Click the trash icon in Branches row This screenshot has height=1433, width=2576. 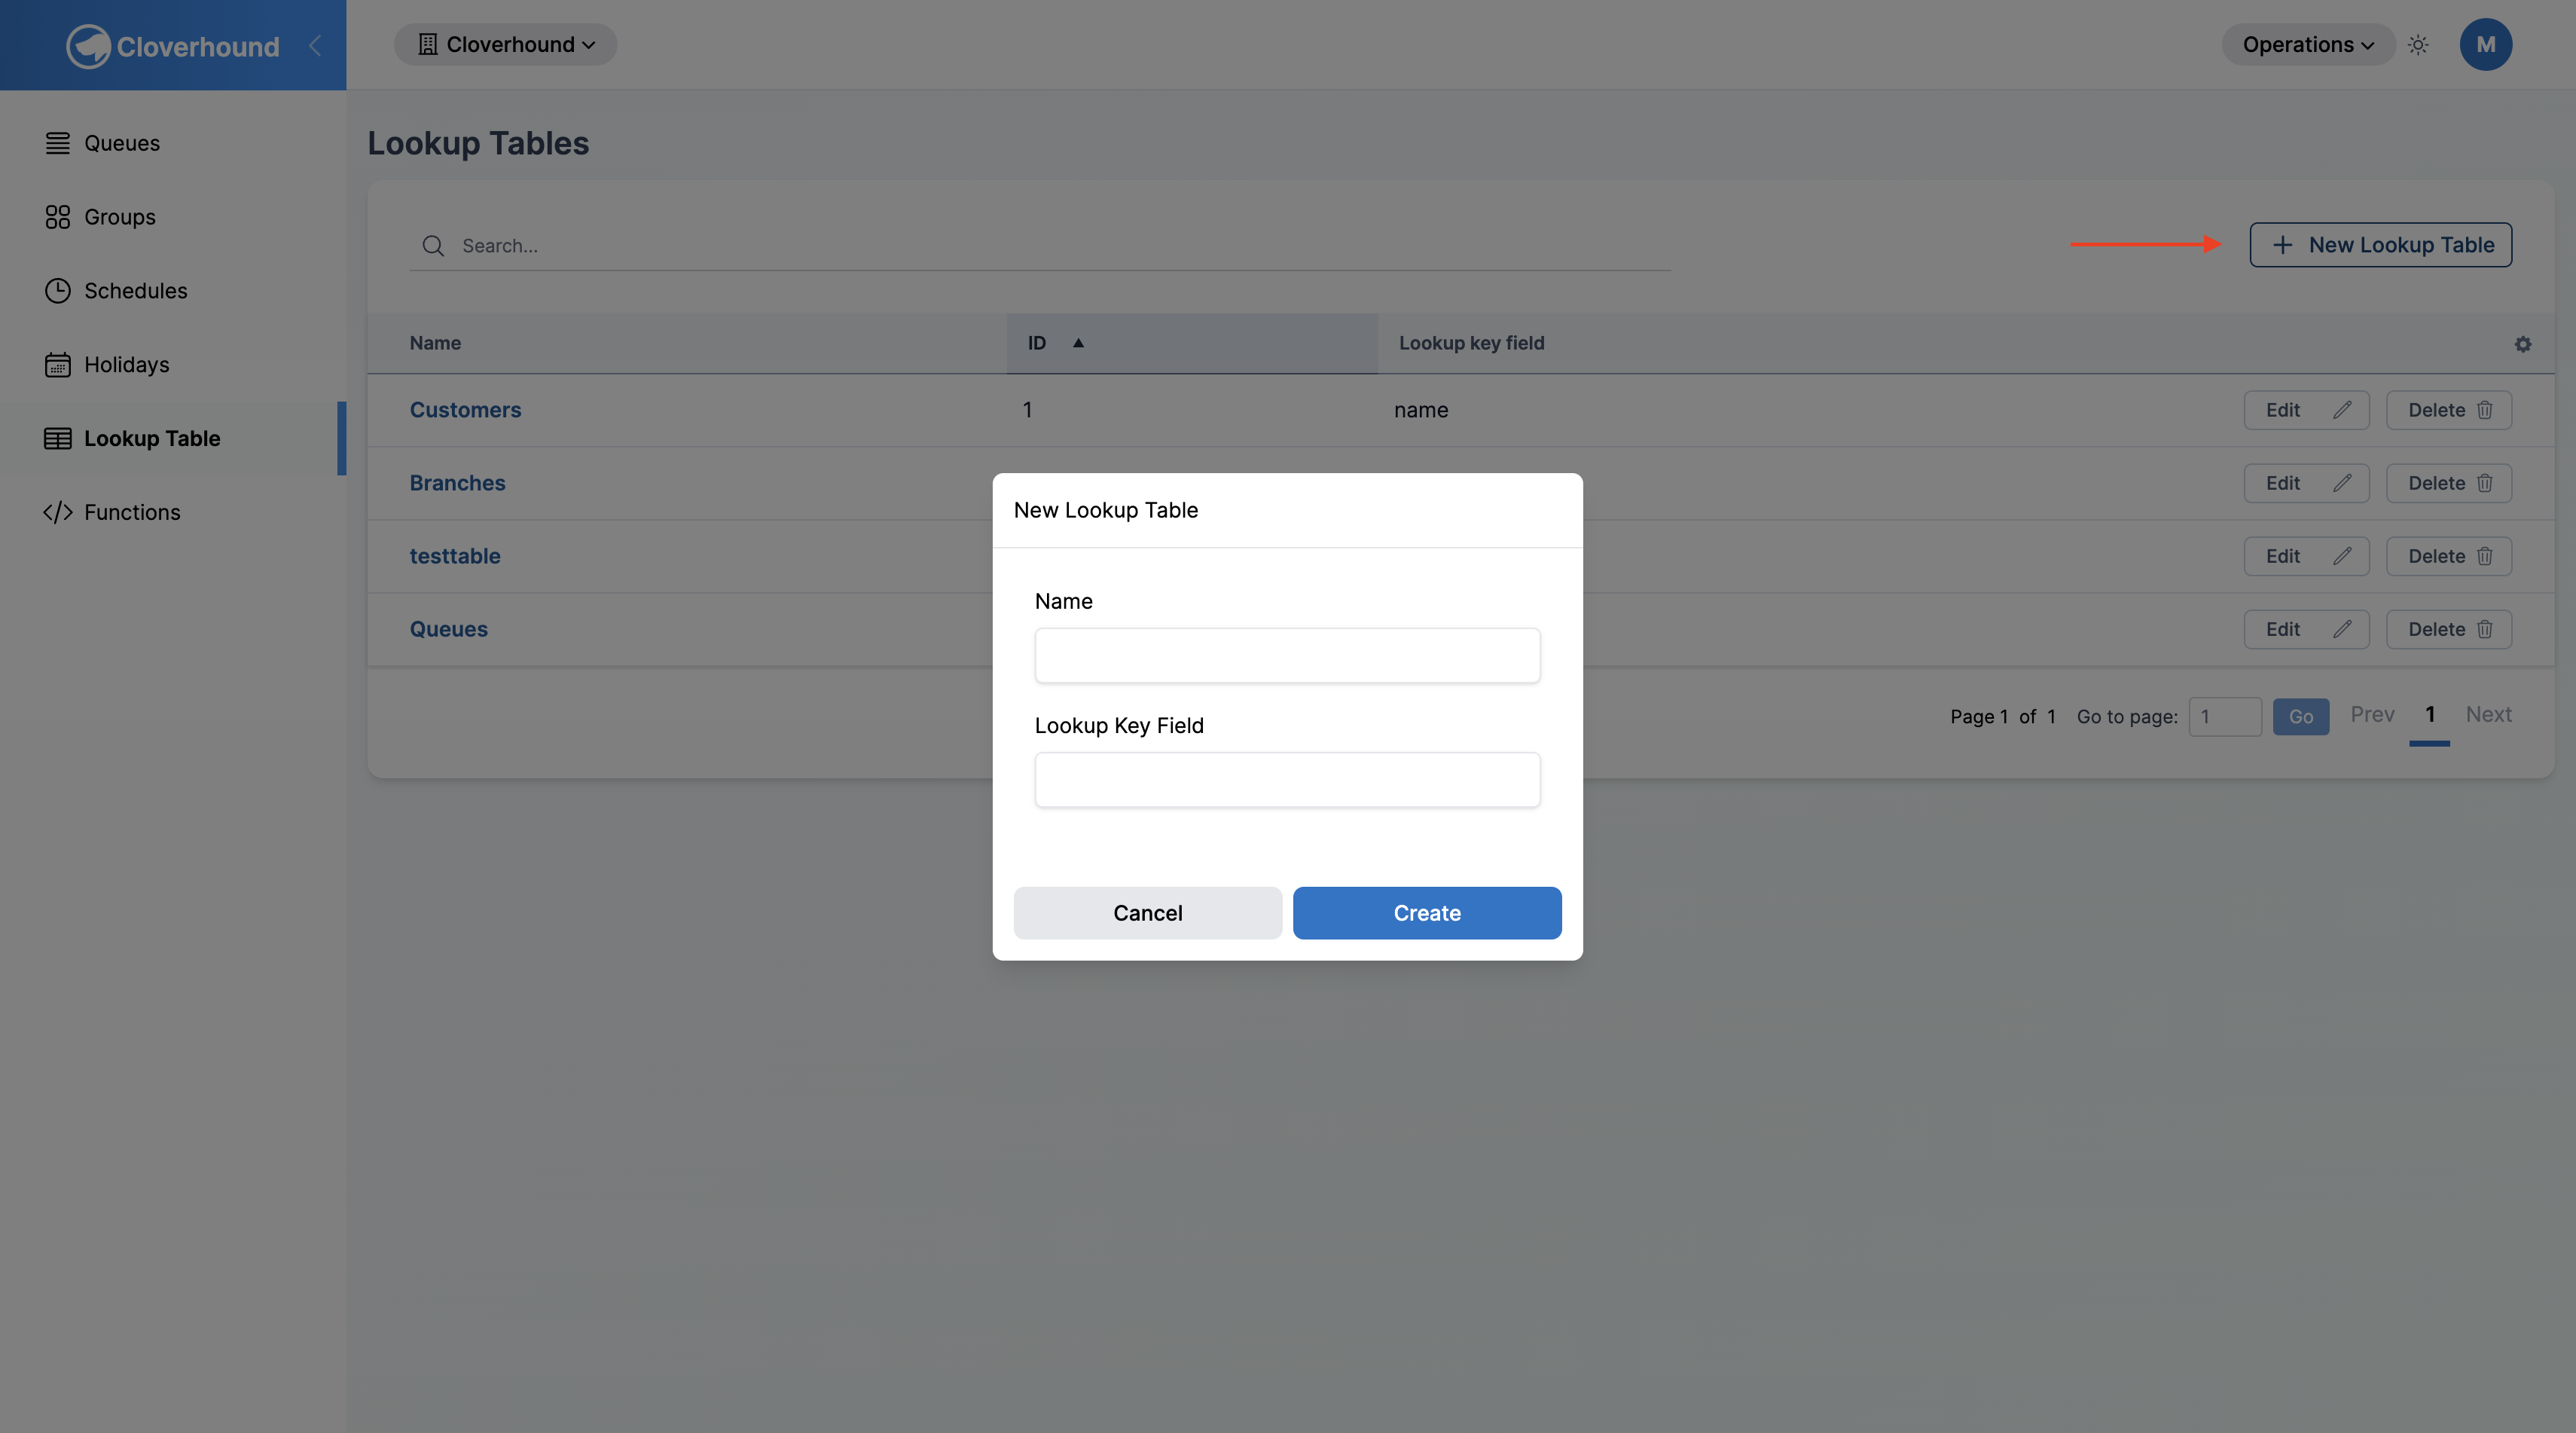2485,483
